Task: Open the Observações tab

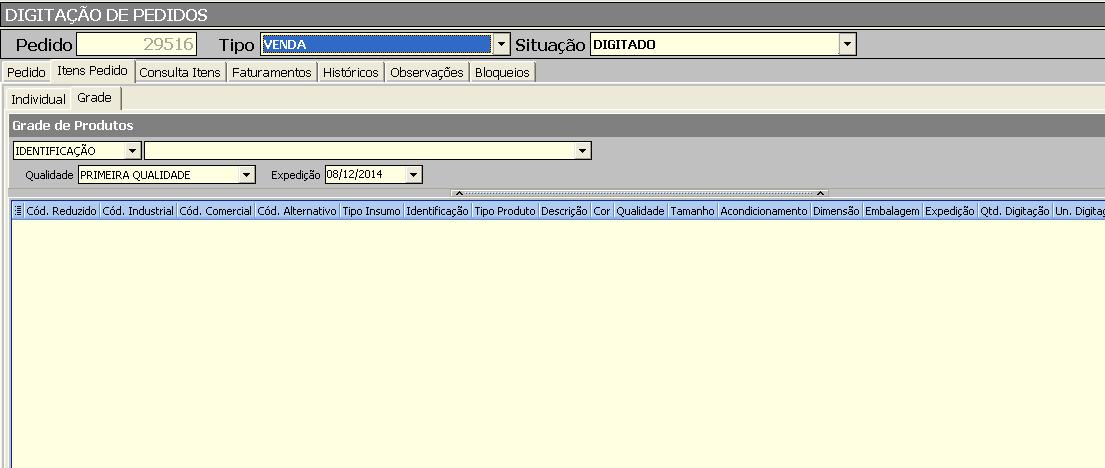Action: 427,73
